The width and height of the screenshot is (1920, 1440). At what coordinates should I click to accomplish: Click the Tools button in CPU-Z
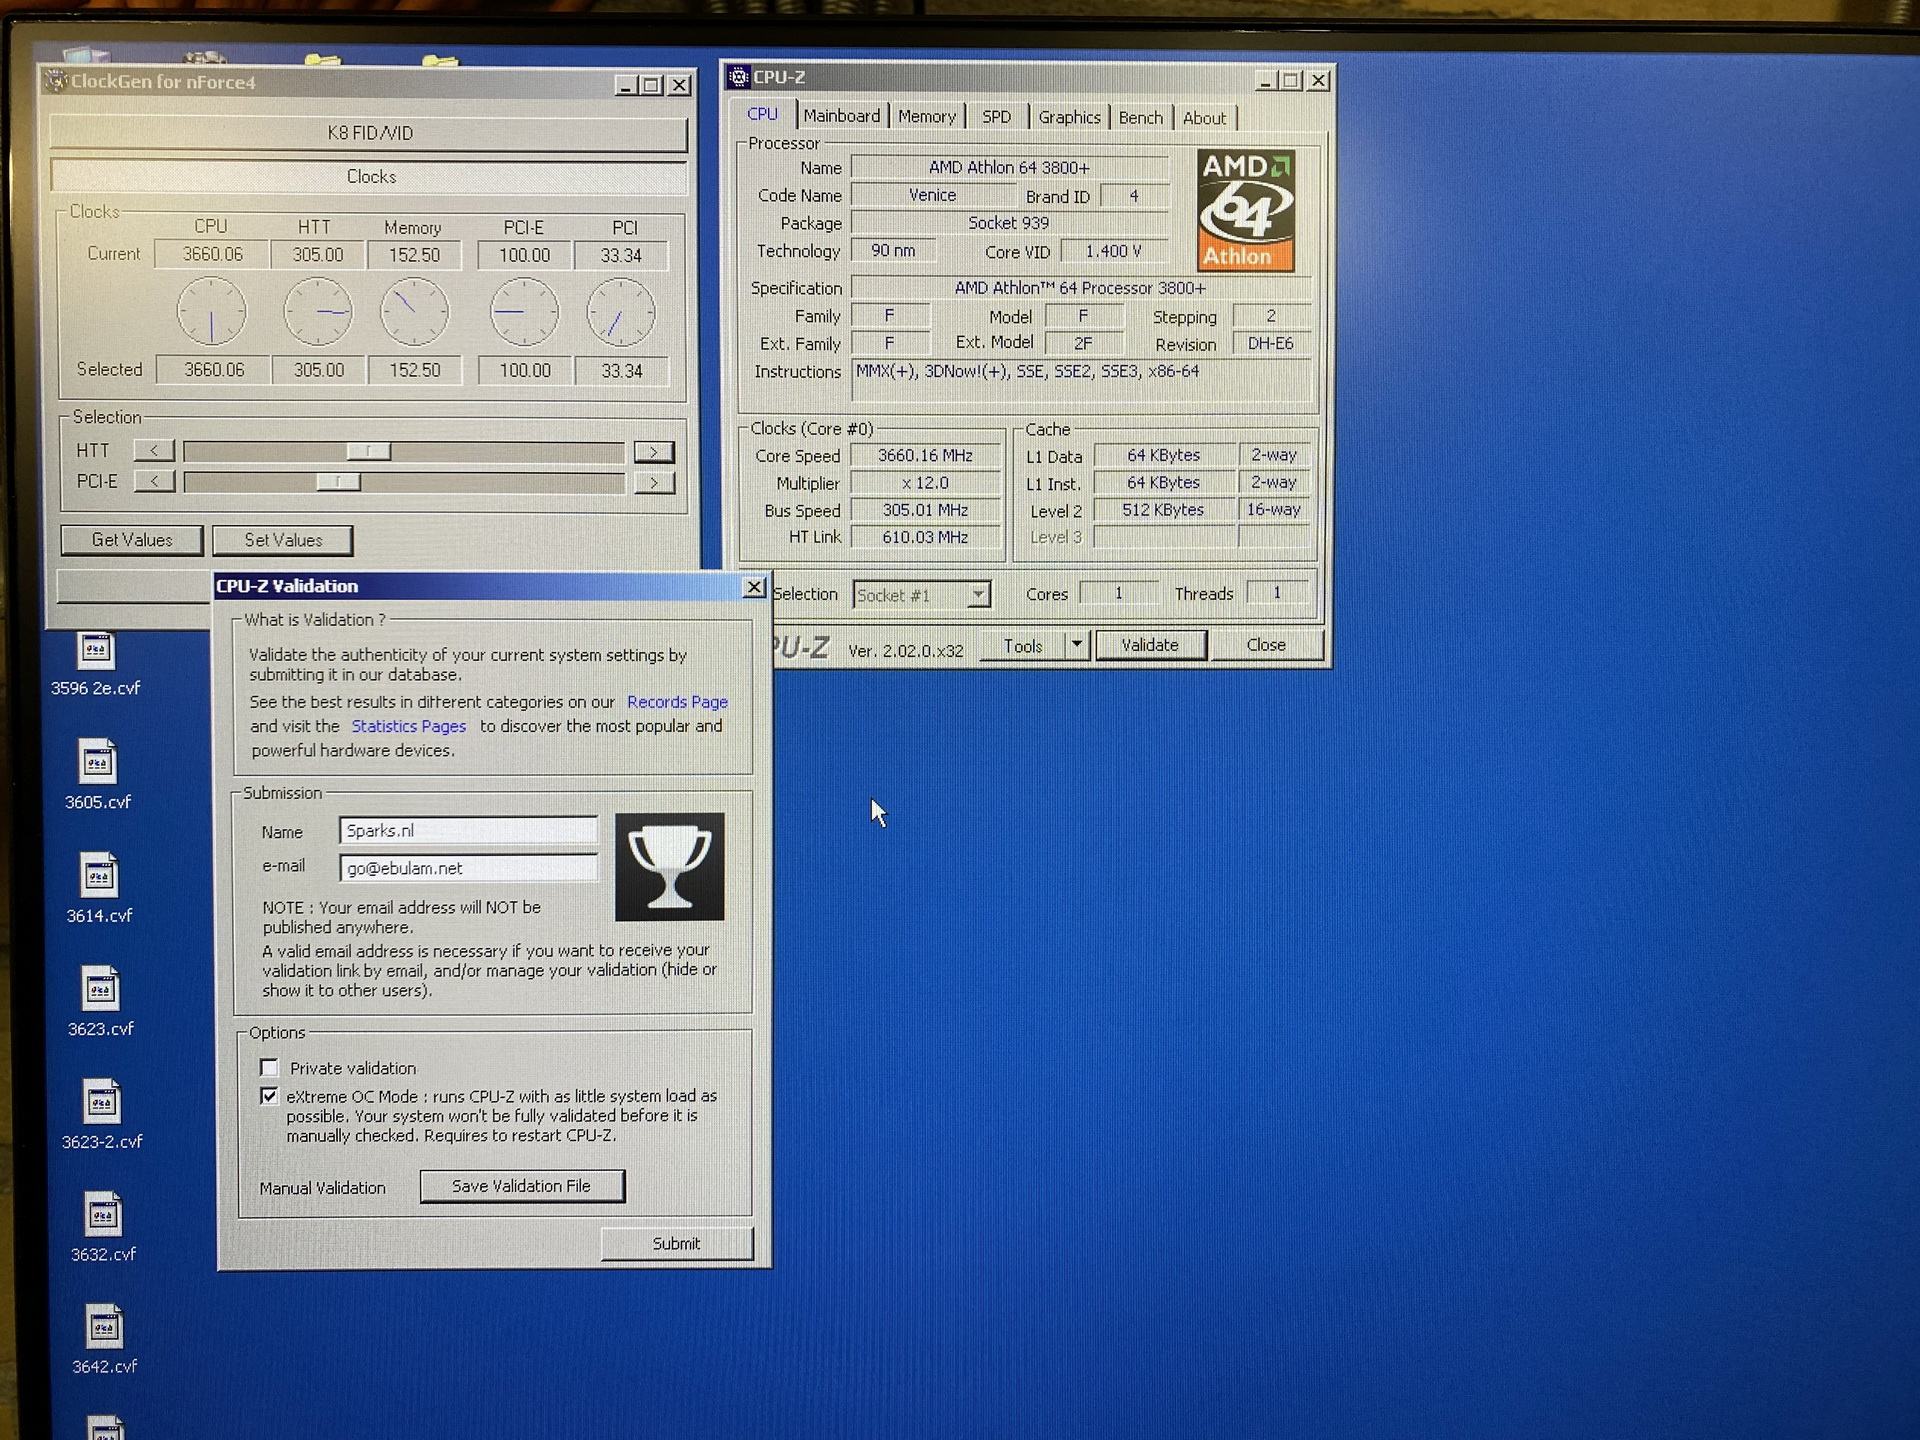pyautogui.click(x=1023, y=646)
